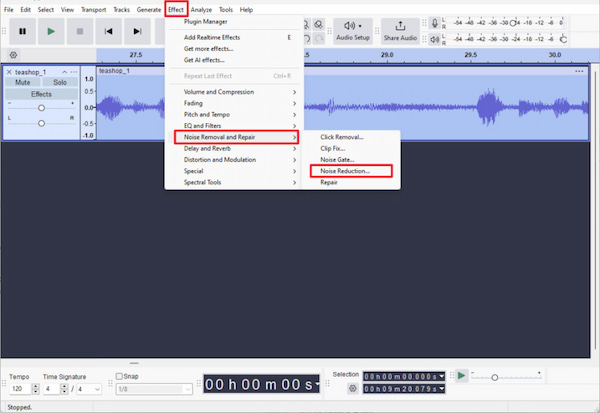The height and width of the screenshot is (413, 600).
Task: Click the 29.0 mark on timeline ruler
Action: coord(387,55)
